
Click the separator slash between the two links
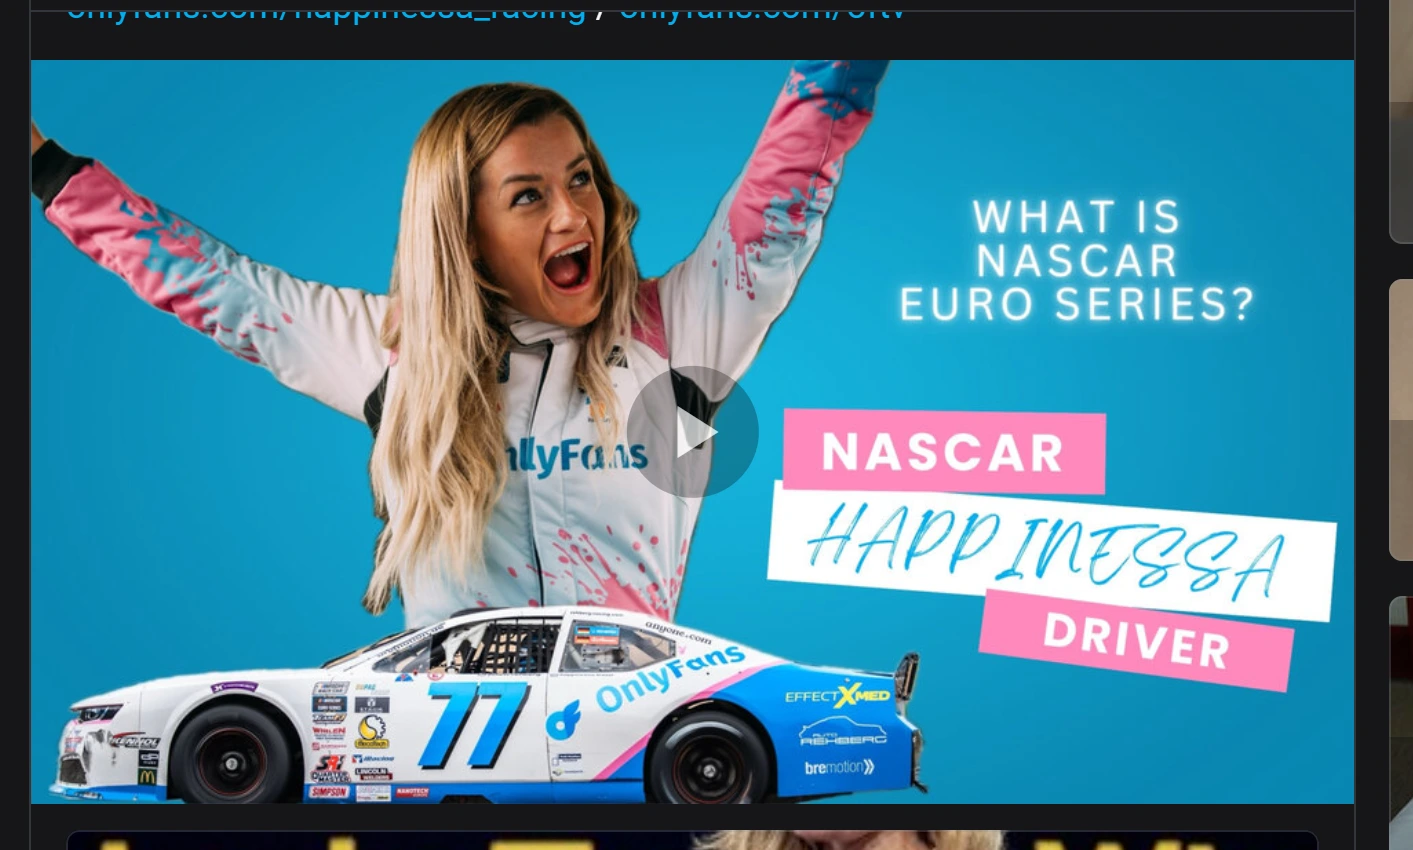600,10
